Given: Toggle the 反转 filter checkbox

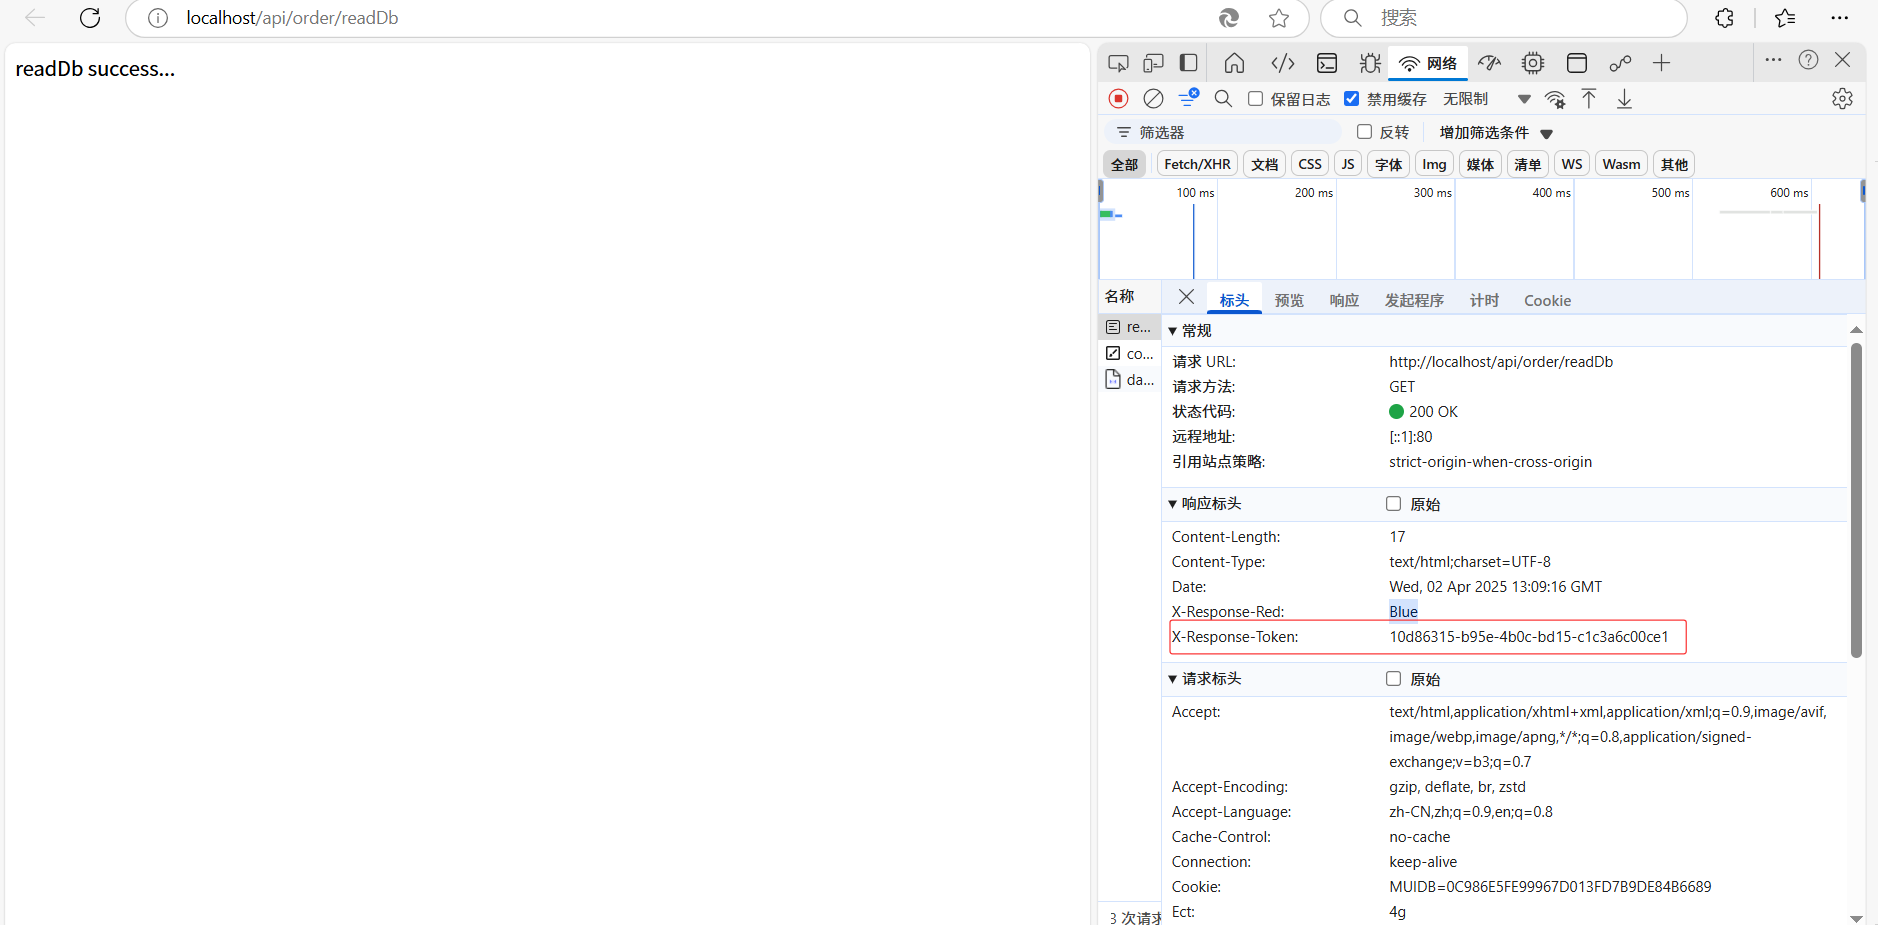Looking at the screenshot, I should 1364,132.
